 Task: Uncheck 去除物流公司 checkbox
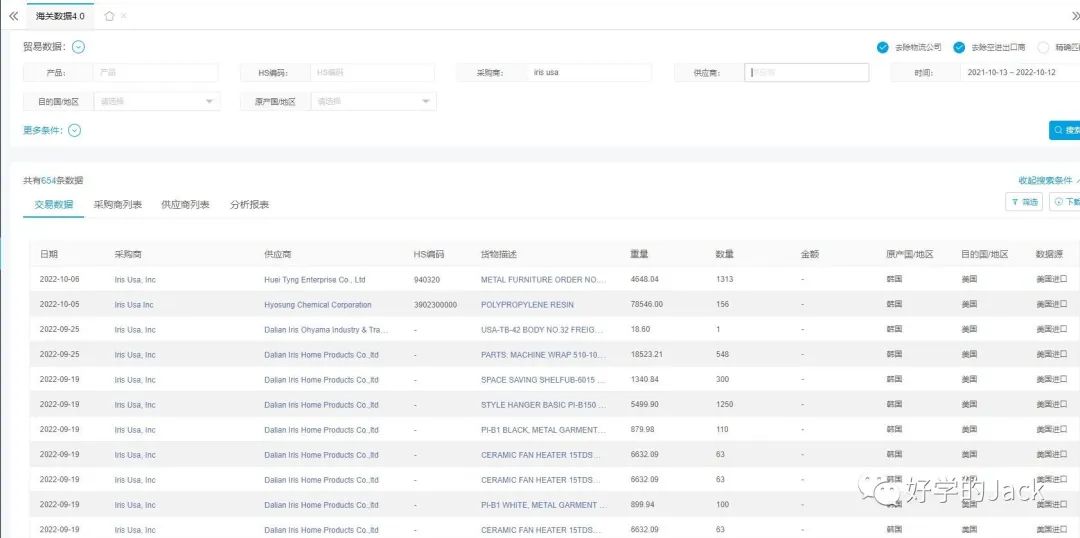[882, 47]
